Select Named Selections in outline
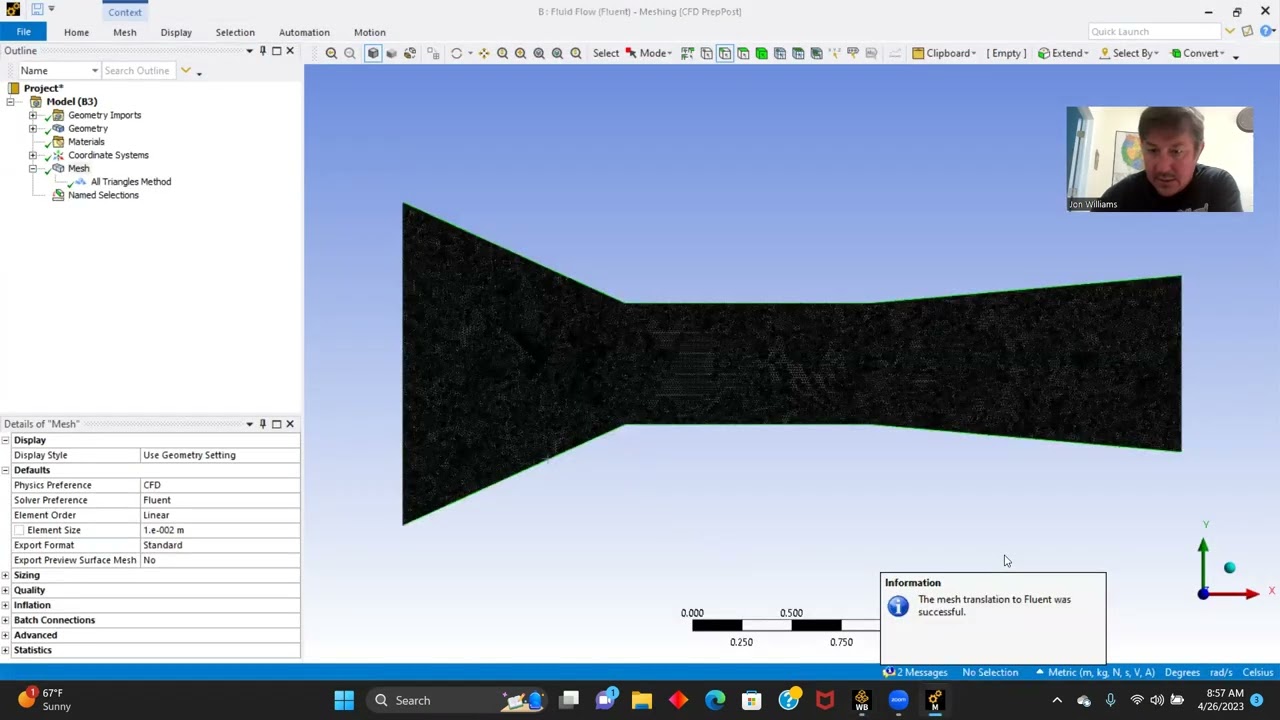Screen dimensions: 1280x720 tap(103, 195)
